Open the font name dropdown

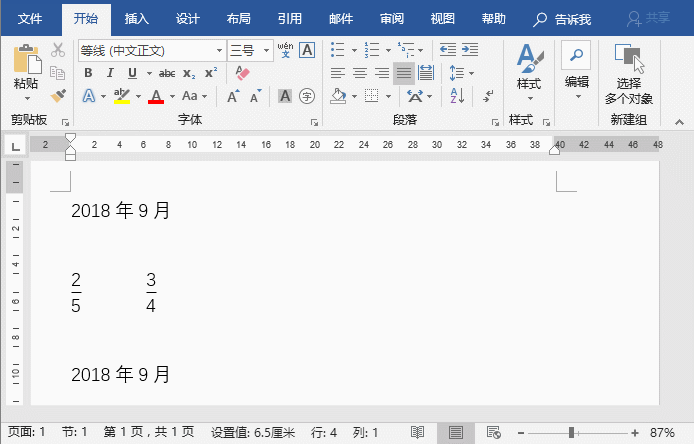[219, 50]
